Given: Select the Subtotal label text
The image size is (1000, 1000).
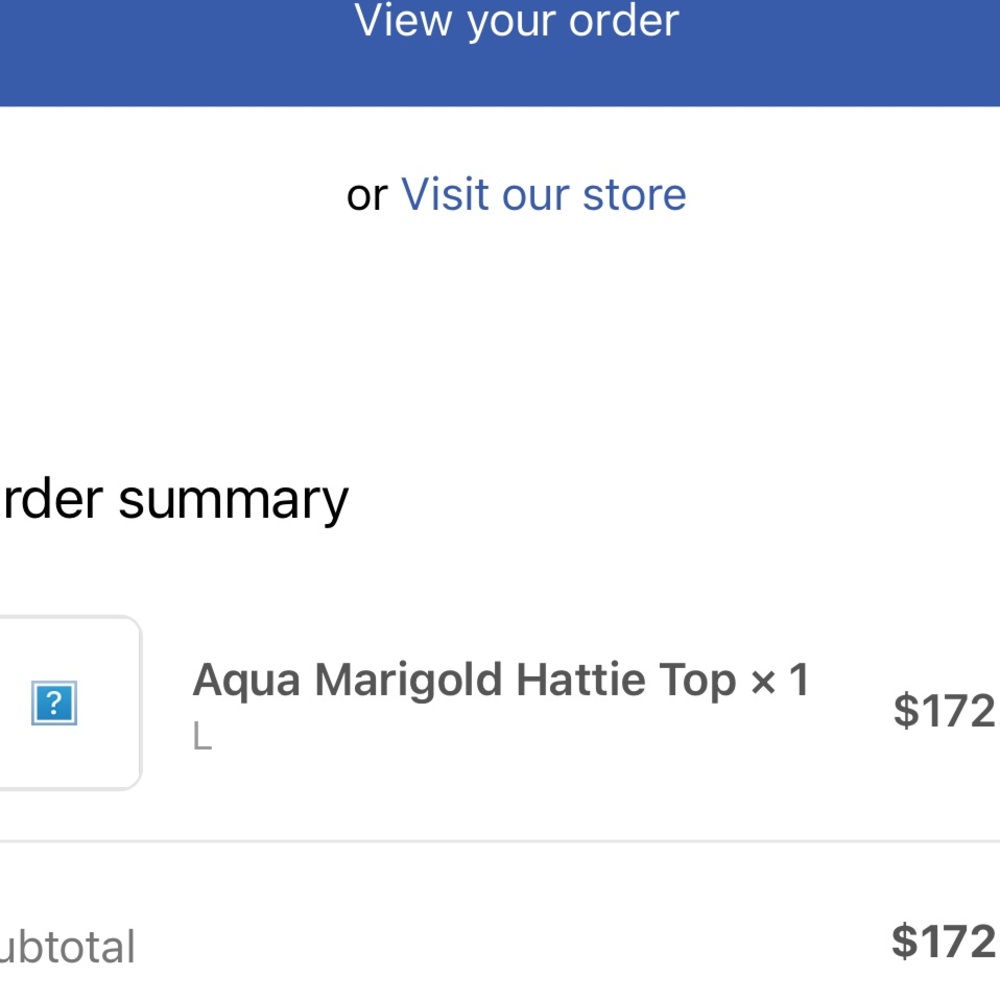Looking at the screenshot, I should (67, 947).
